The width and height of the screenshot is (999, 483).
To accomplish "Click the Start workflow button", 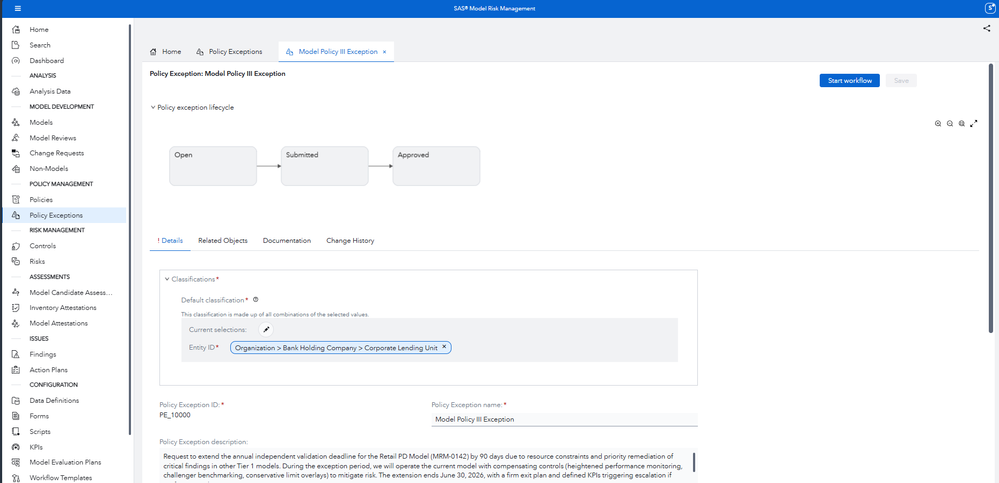I will [850, 81].
